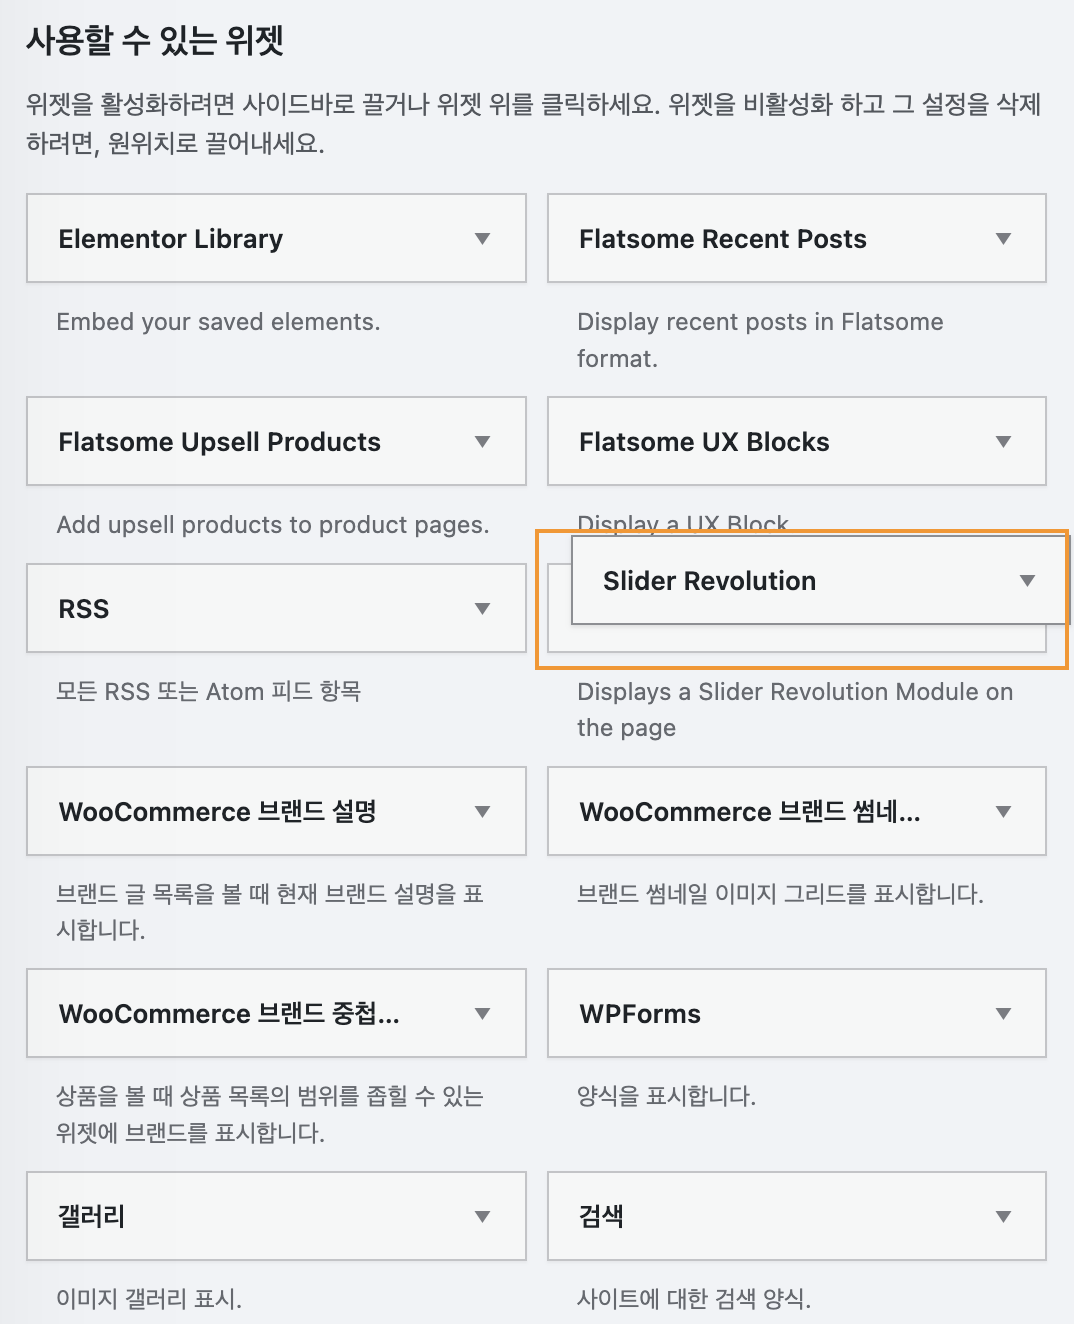Expand the 갤러리 widget arrow

coord(483,1217)
